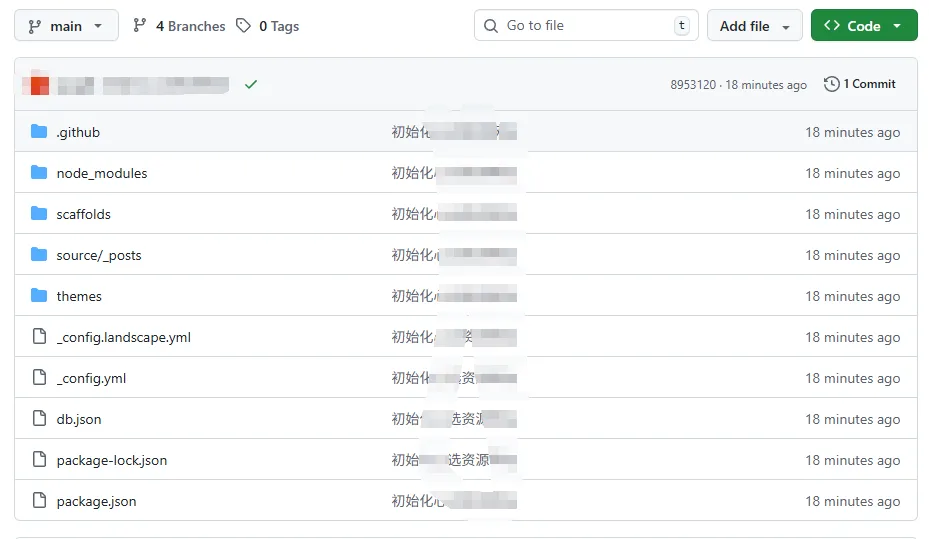Open the green Code dropdown
Screen dimensions: 929x539
(x=863, y=26)
